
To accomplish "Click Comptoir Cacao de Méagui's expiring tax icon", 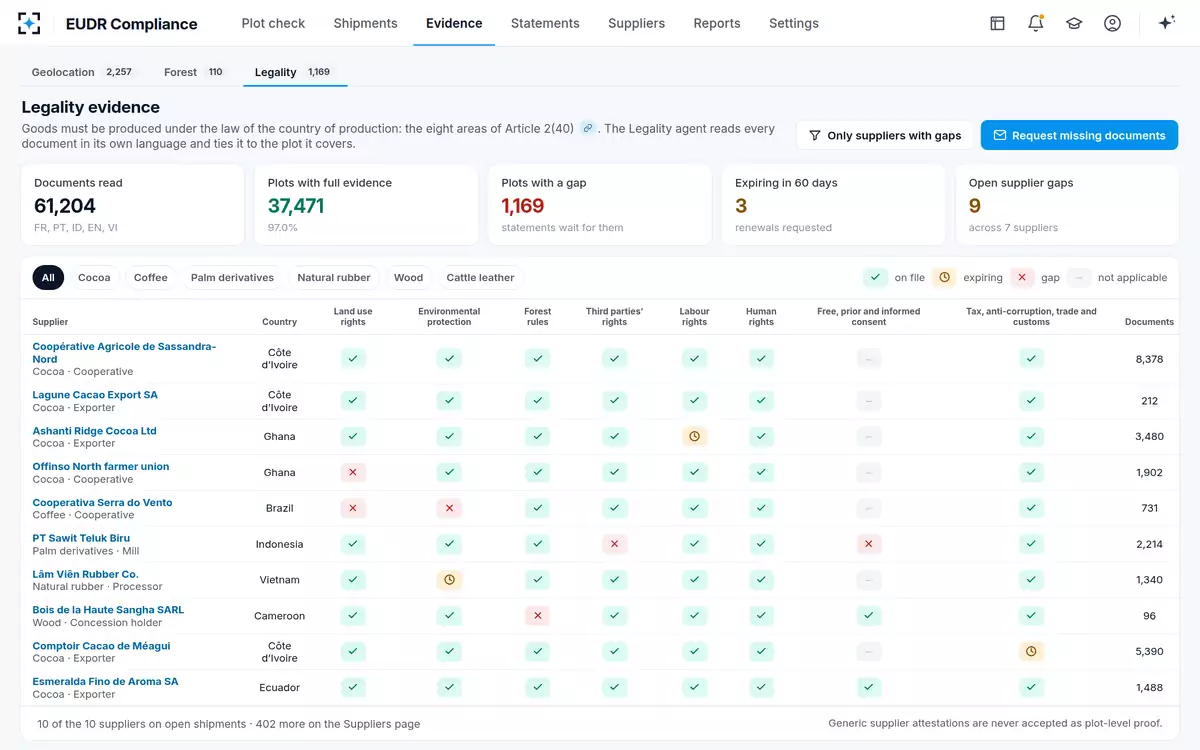I will click(x=1031, y=652).
